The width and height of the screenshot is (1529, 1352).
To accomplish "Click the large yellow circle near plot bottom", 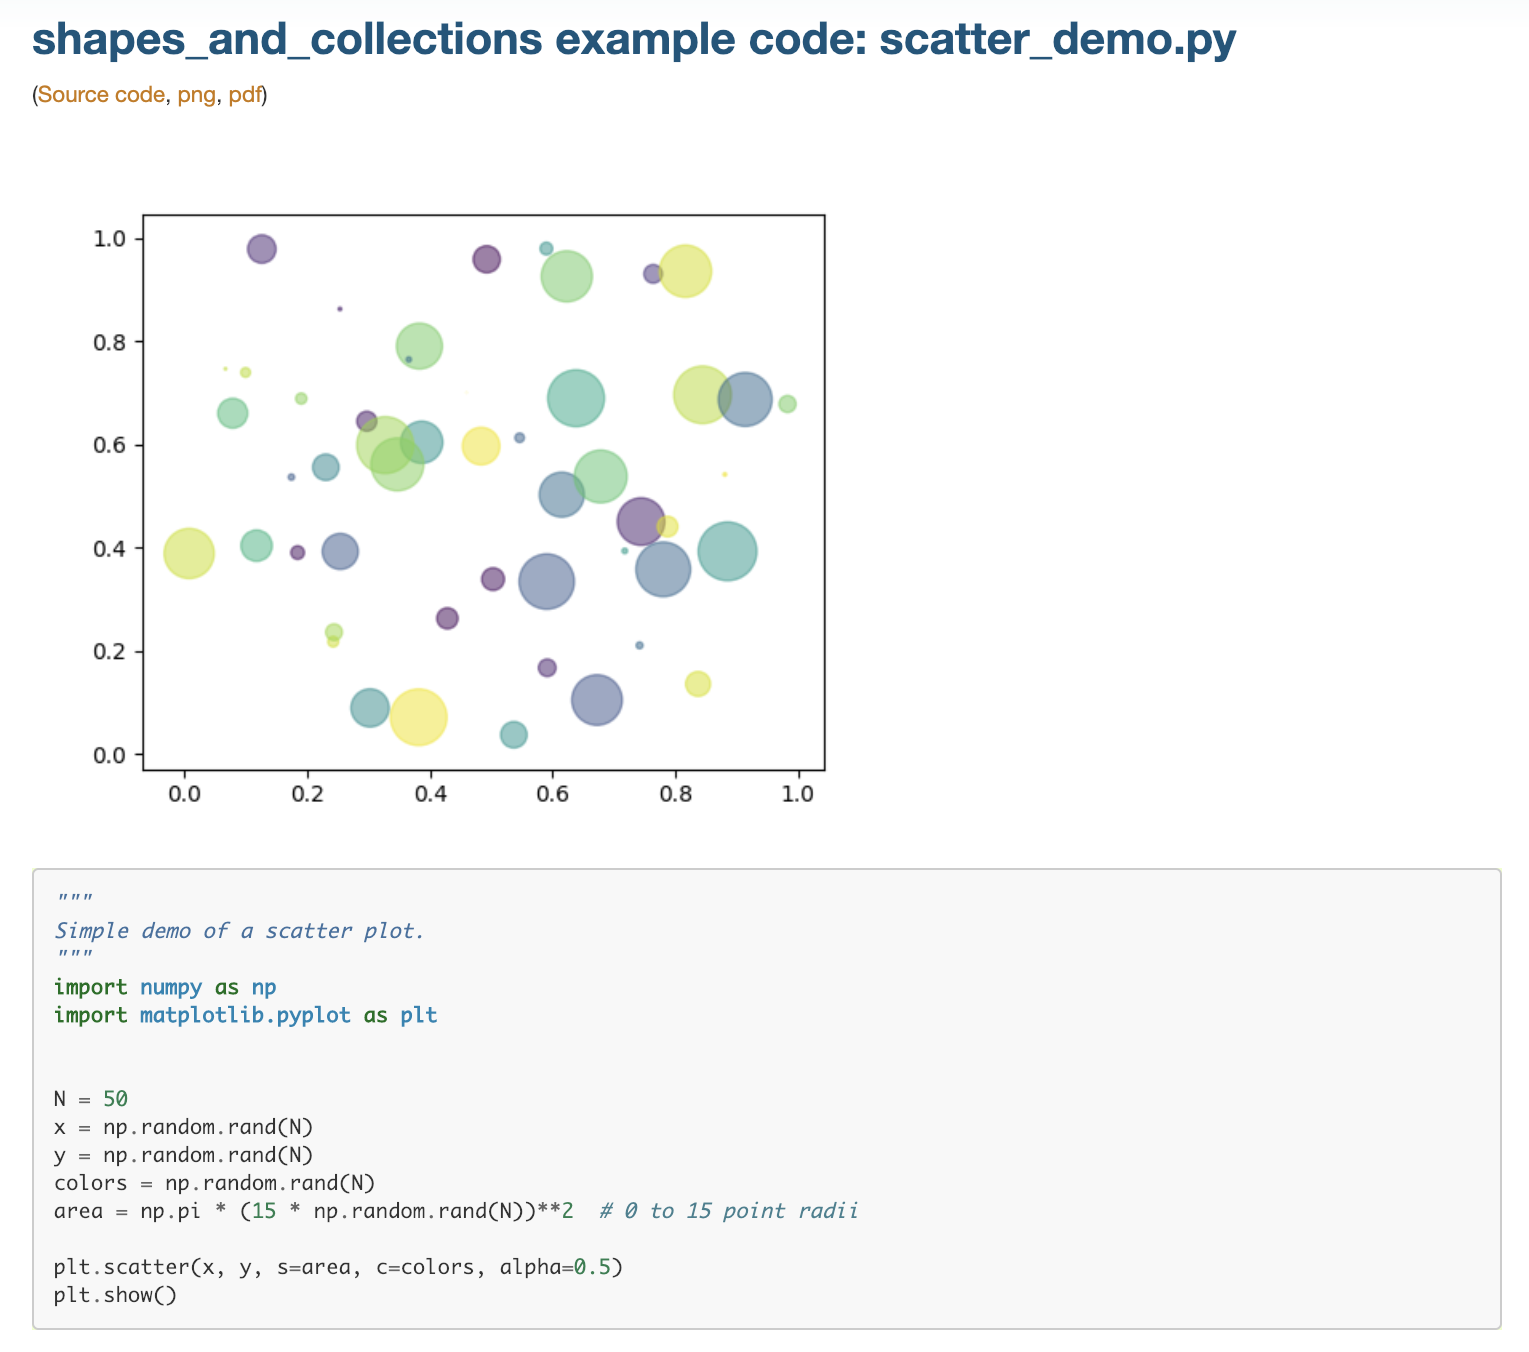I will pos(418,717).
